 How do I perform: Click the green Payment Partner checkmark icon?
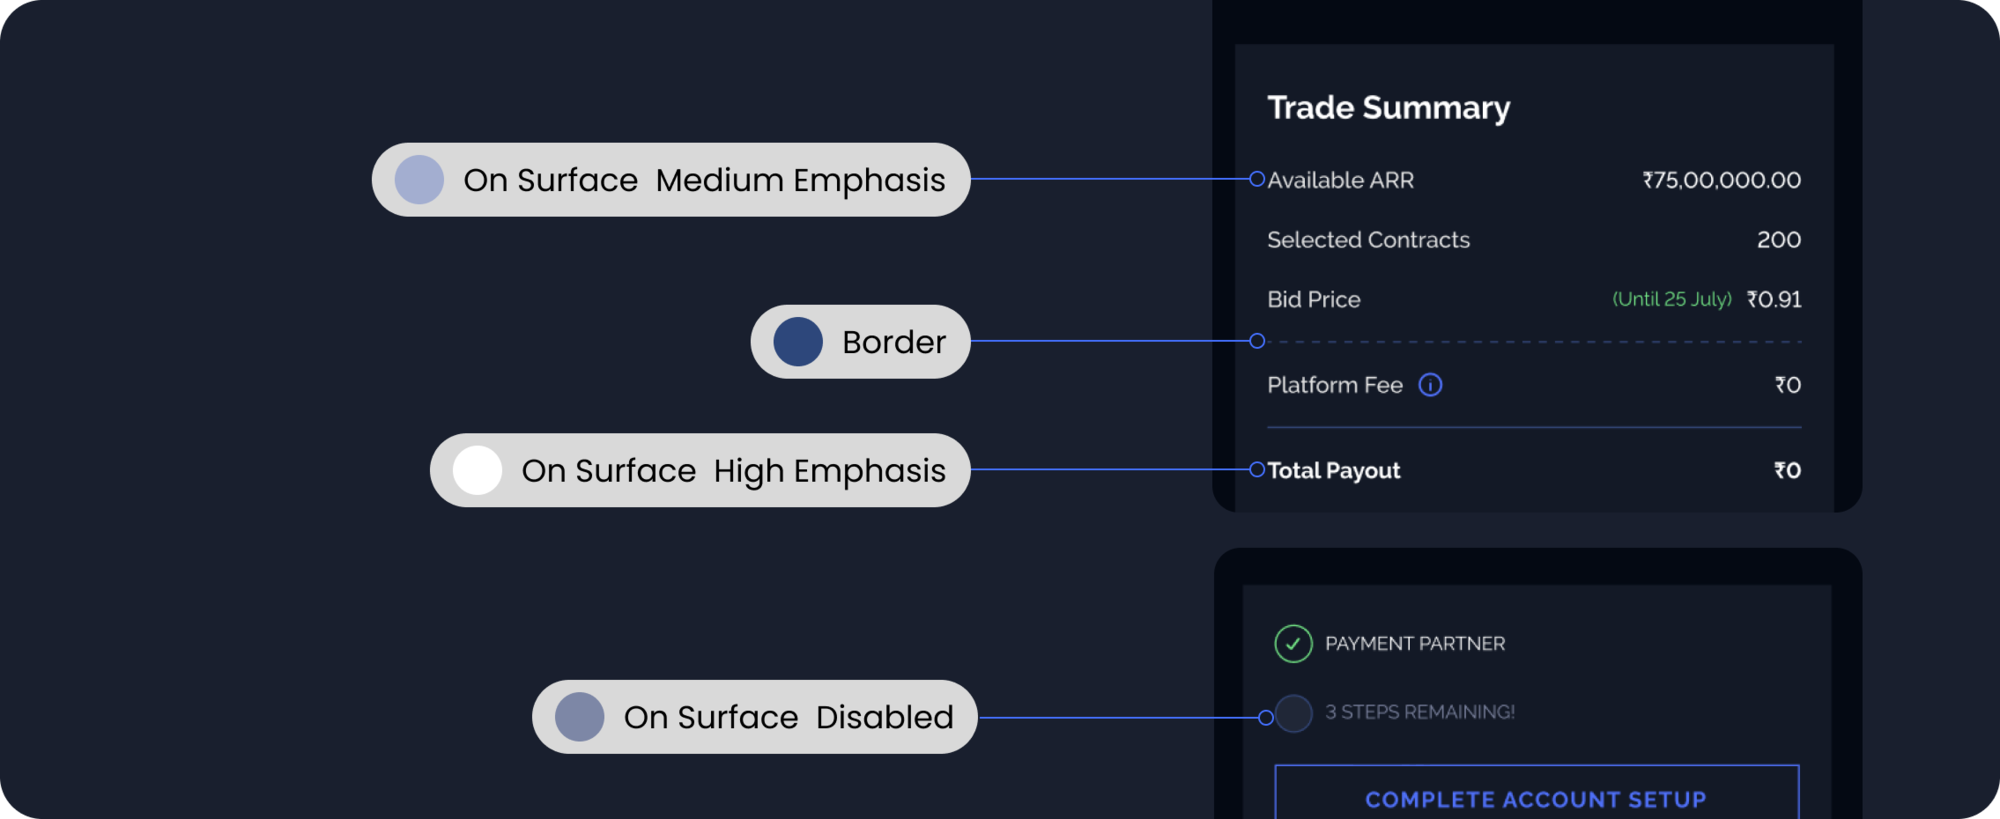pyautogui.click(x=1293, y=644)
